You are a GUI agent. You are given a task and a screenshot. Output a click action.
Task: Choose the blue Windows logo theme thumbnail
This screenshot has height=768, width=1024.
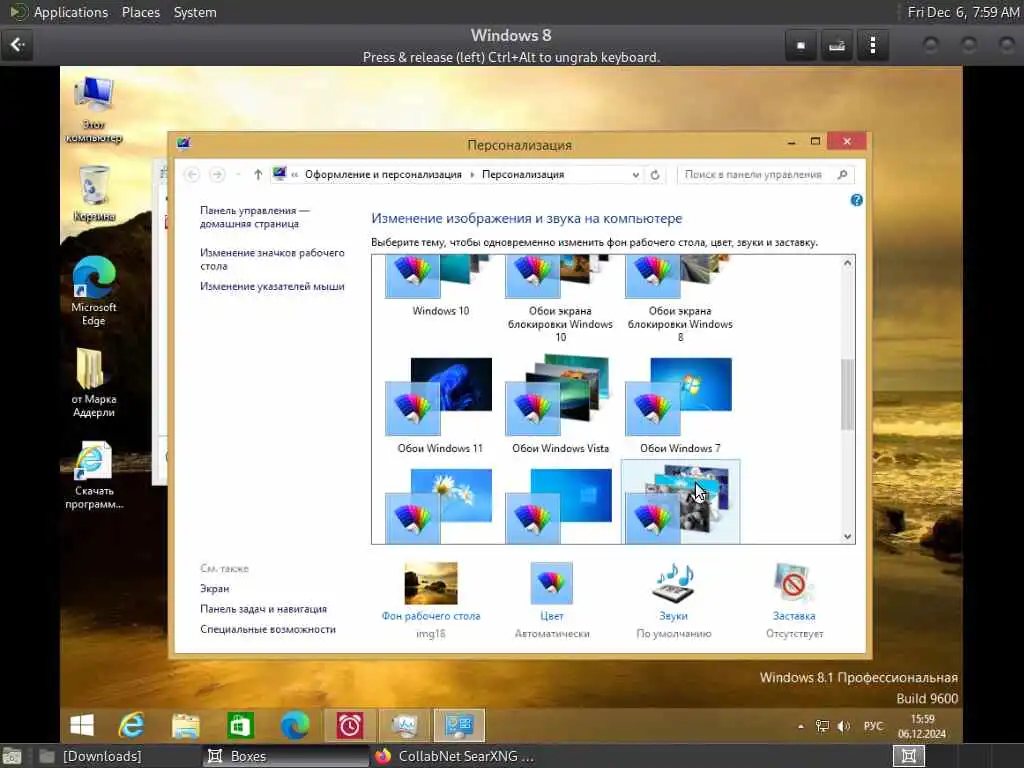[560, 505]
